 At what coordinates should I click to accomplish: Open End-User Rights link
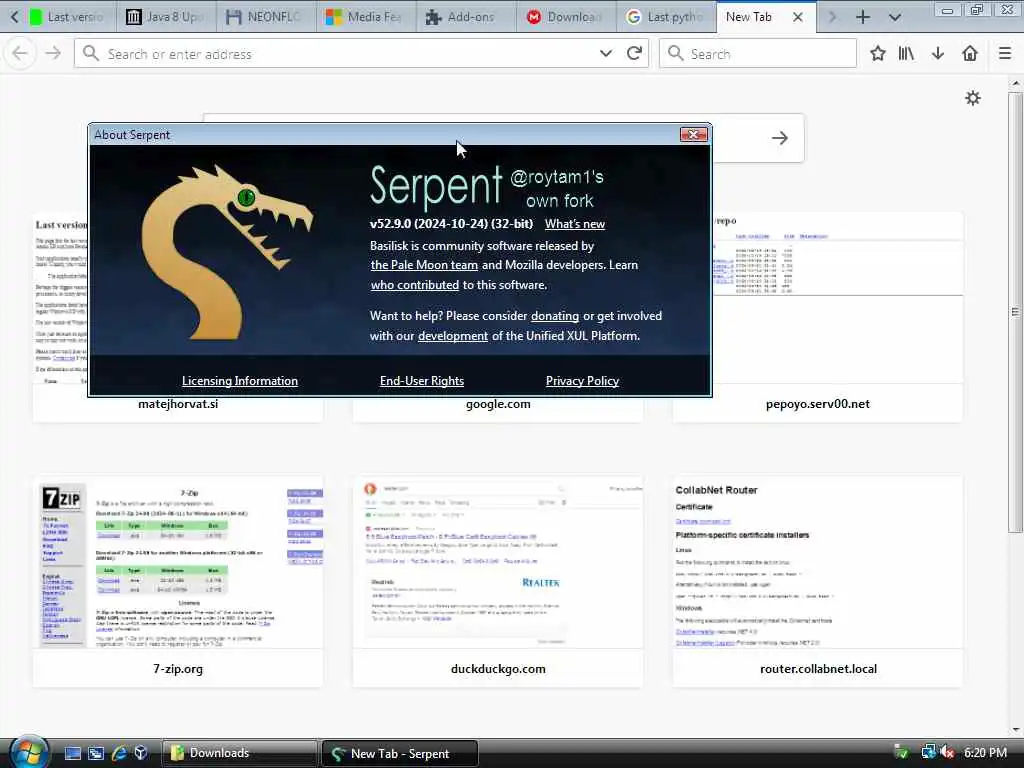[x=422, y=381]
